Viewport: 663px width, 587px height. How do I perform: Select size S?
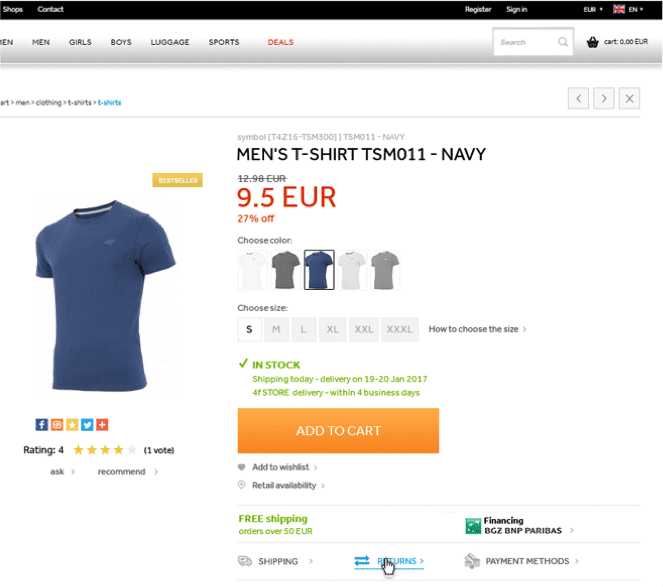point(249,329)
